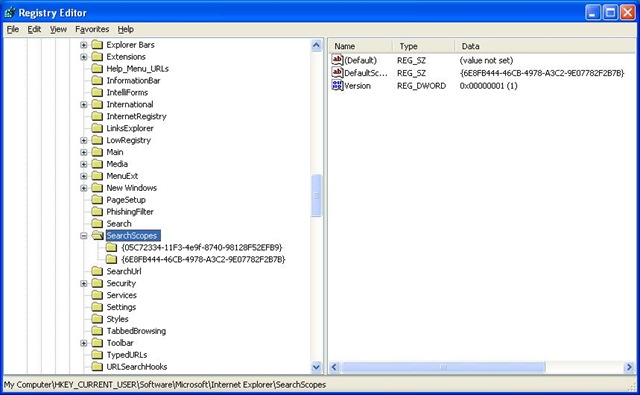Maximize the Registry Editor window
Viewport: 640px width, 395px height.
point(611,13)
